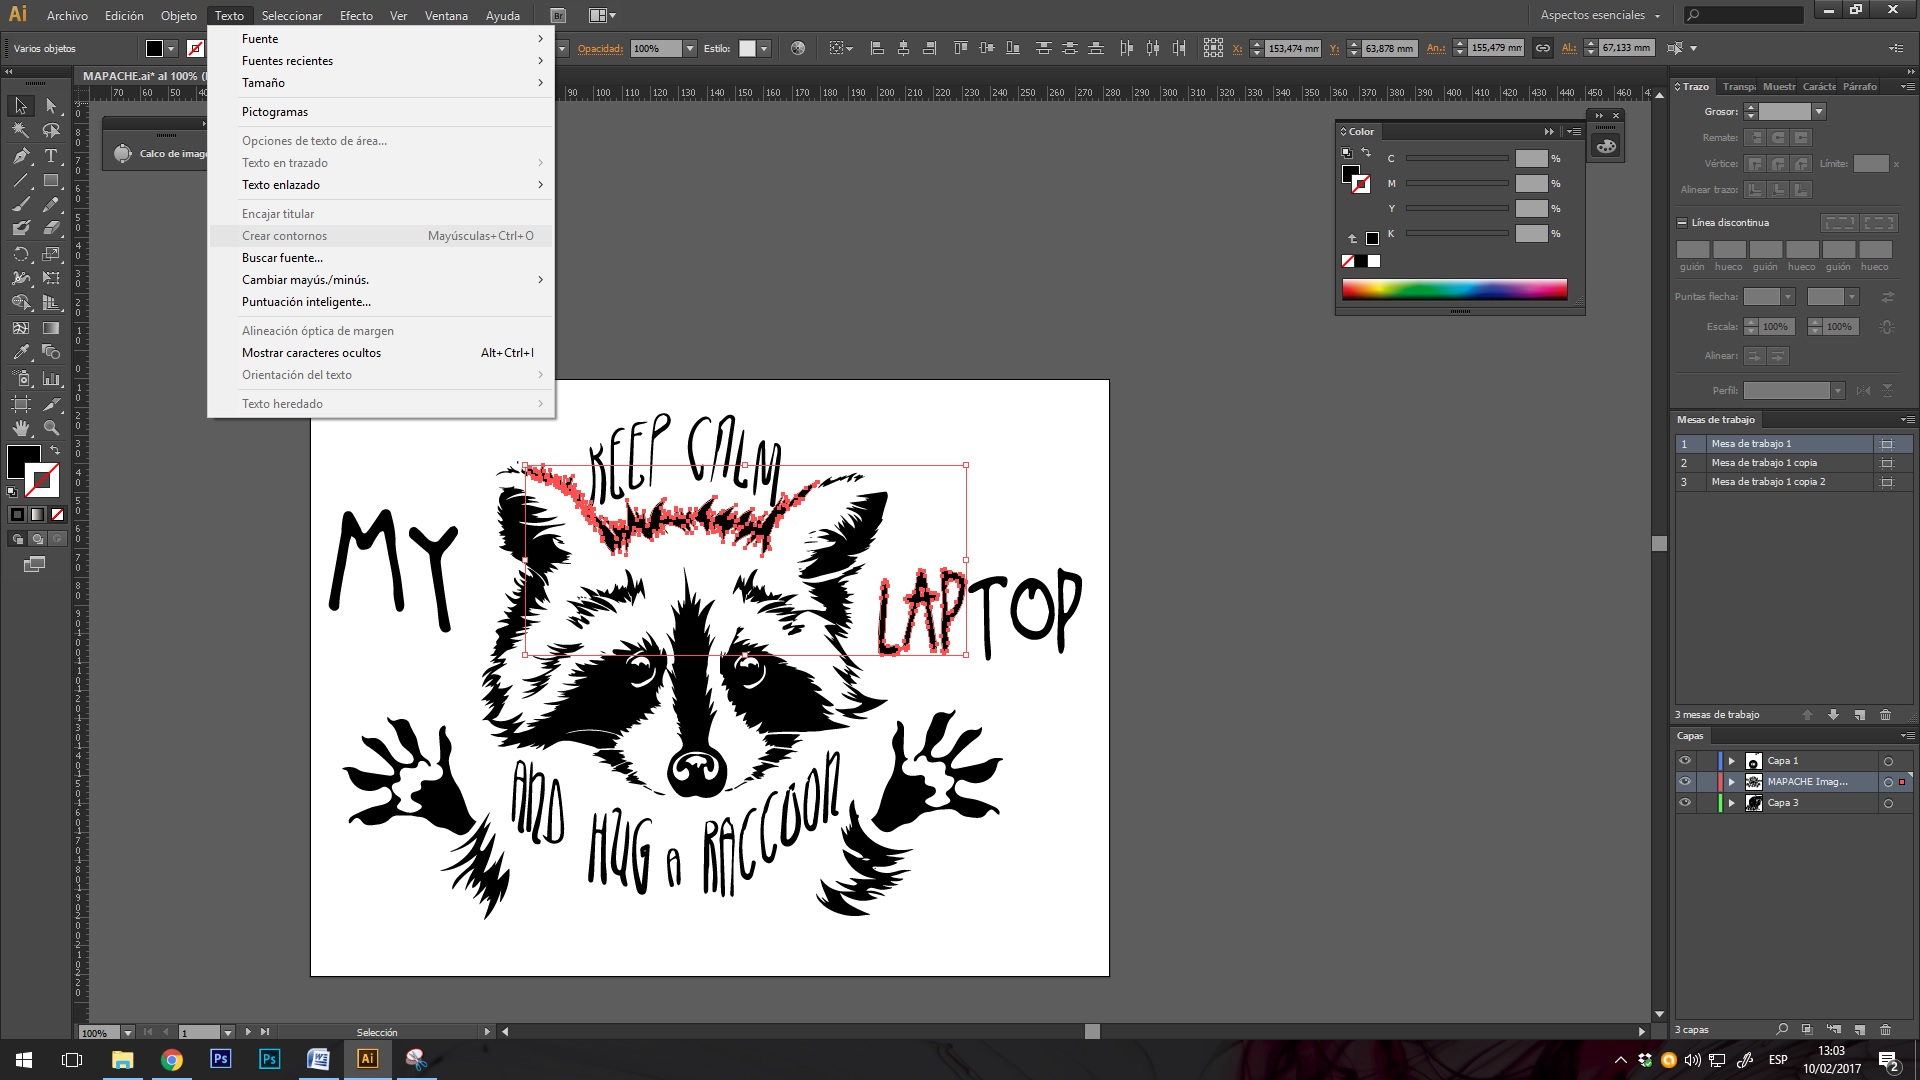
Task: Swap fill and stroke colors in toolbox
Action: click(55, 451)
